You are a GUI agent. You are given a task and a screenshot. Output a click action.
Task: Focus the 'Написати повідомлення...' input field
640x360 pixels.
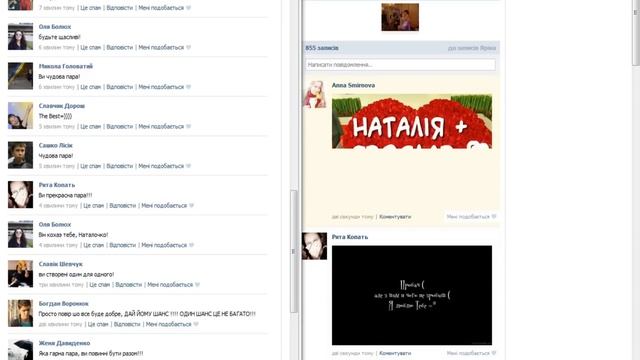pyautogui.click(x=400, y=64)
